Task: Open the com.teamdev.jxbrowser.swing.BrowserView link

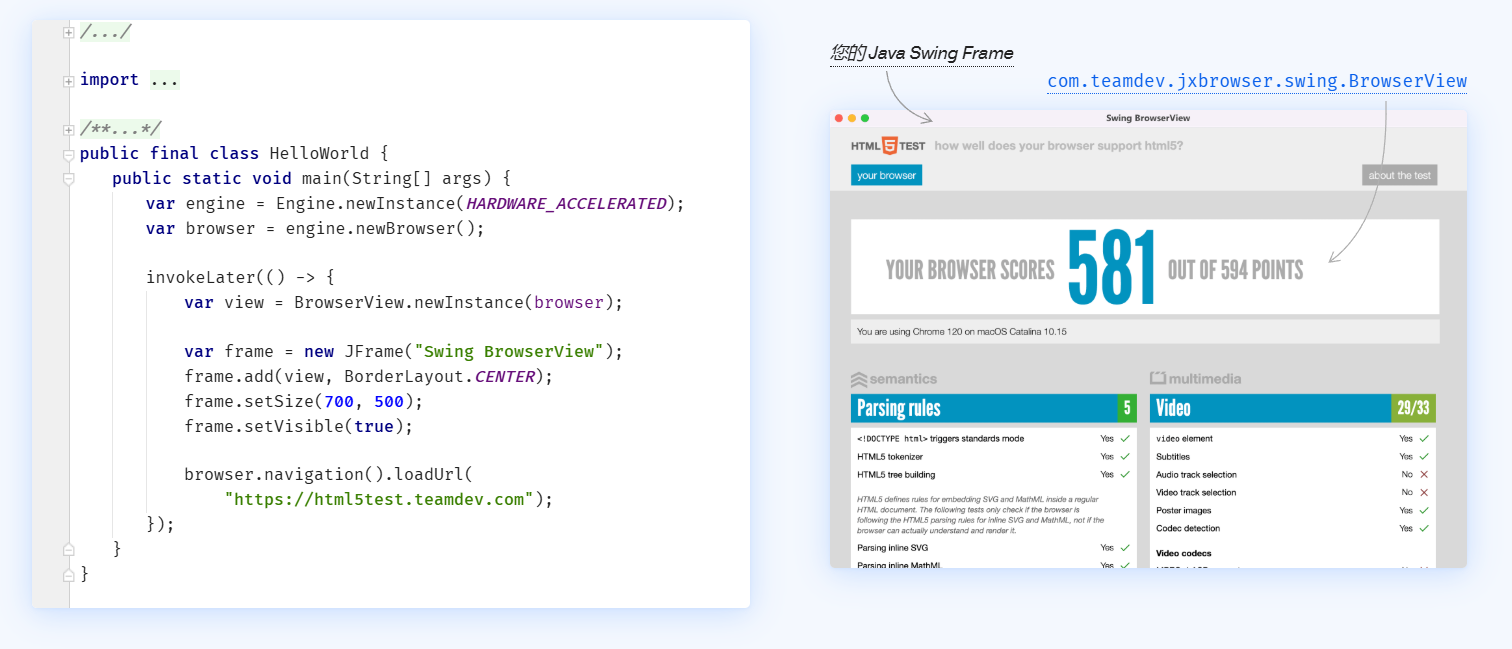Action: (x=1256, y=82)
